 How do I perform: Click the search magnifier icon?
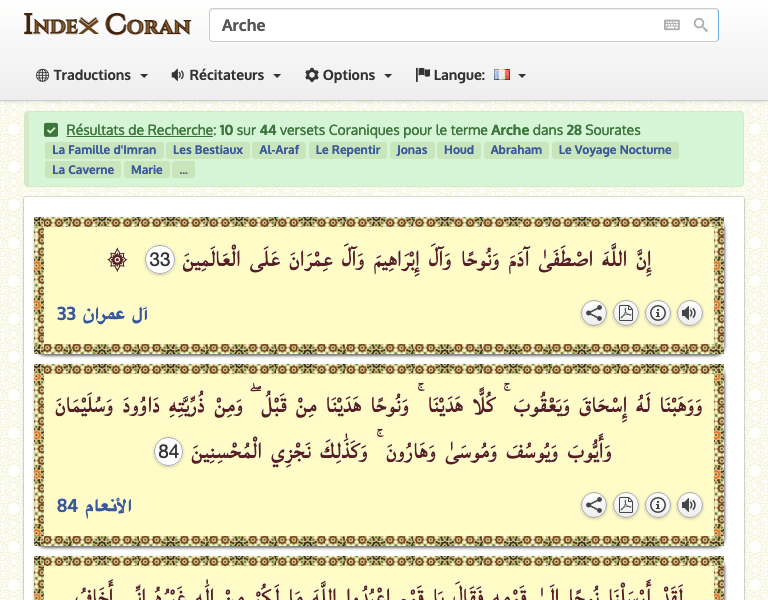700,25
